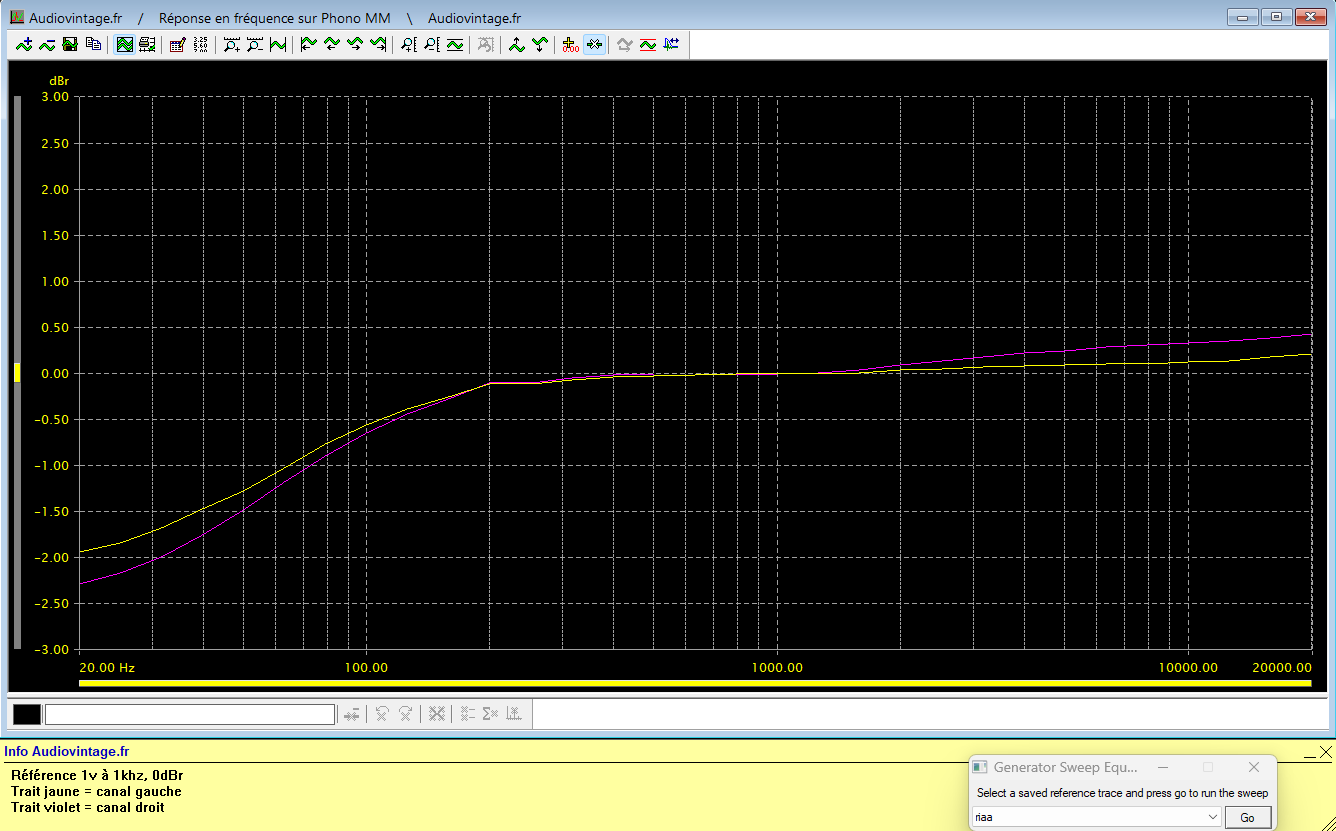Click the yellow horizontal bar under frequency axis
Image resolution: width=1336 pixels, height=831 pixels.
694,684
